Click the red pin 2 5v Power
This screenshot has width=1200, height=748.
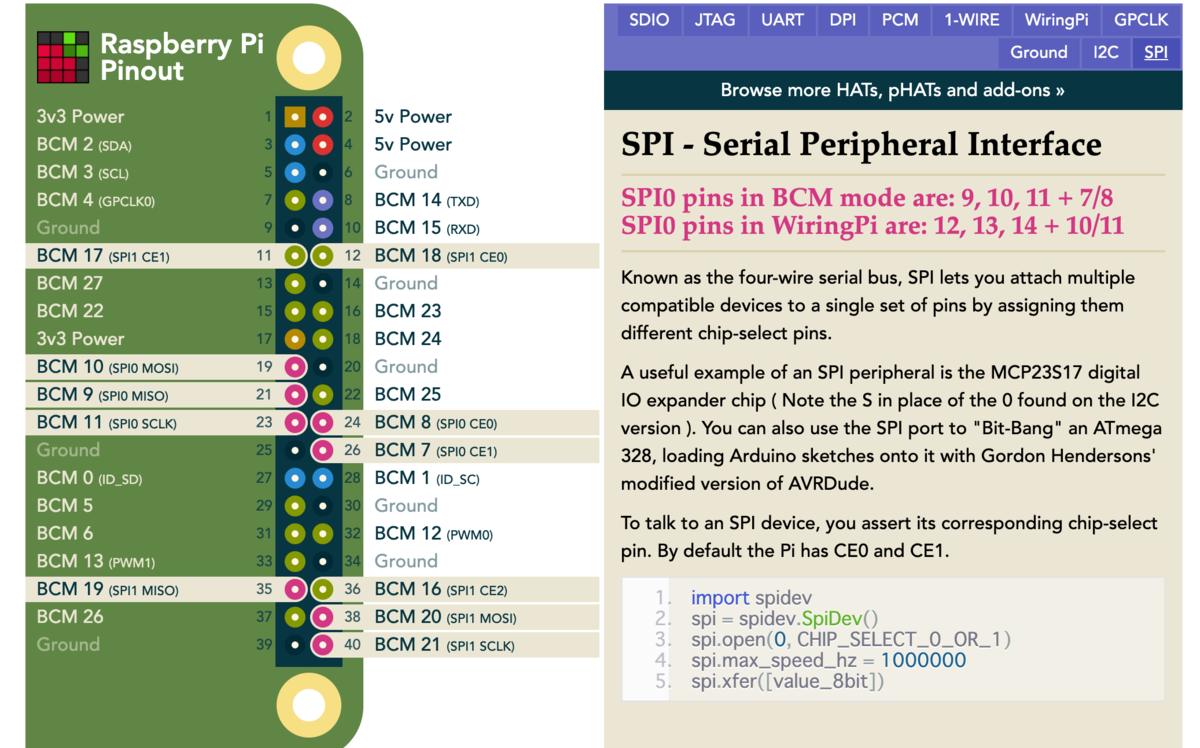pos(322,117)
